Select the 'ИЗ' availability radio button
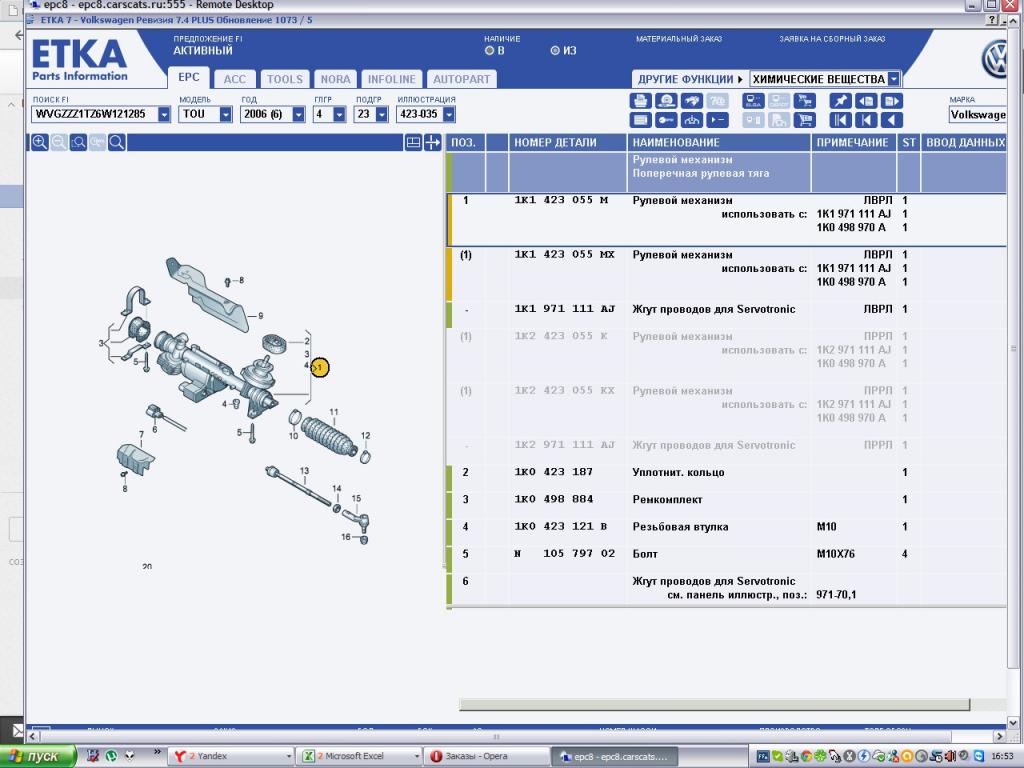Viewport: 1024px width, 768px height. point(555,50)
